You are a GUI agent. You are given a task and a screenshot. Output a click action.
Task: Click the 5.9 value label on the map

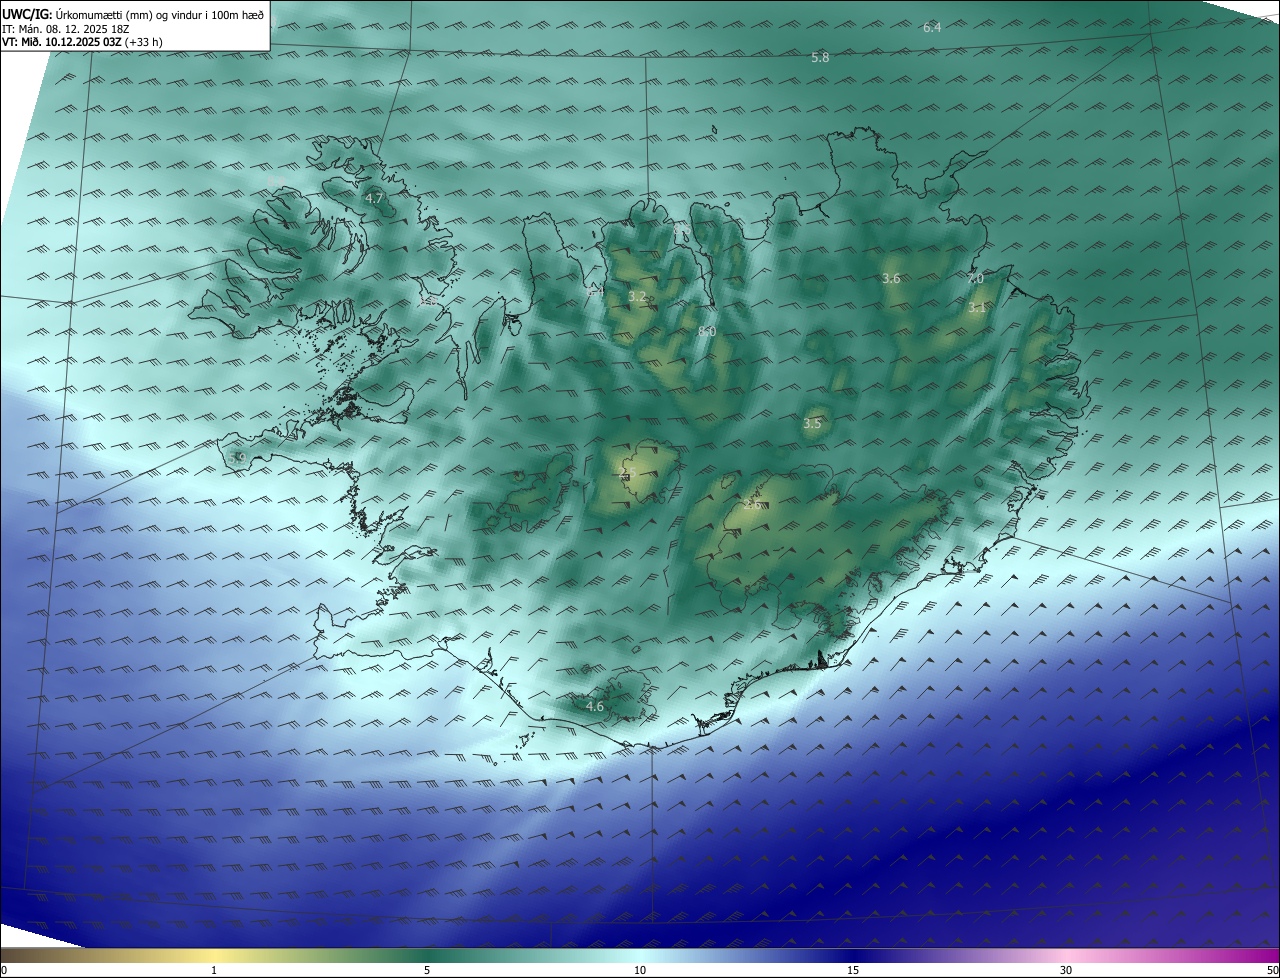(237, 458)
